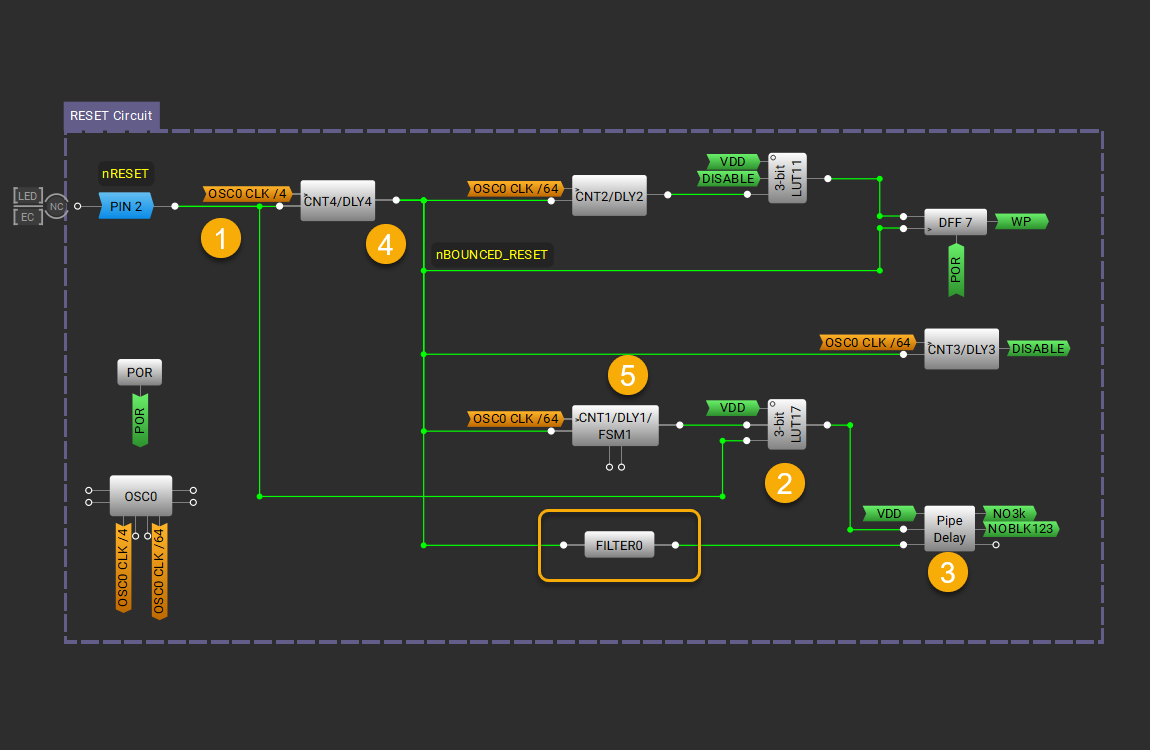Select the PIN 2 input block

125,206
